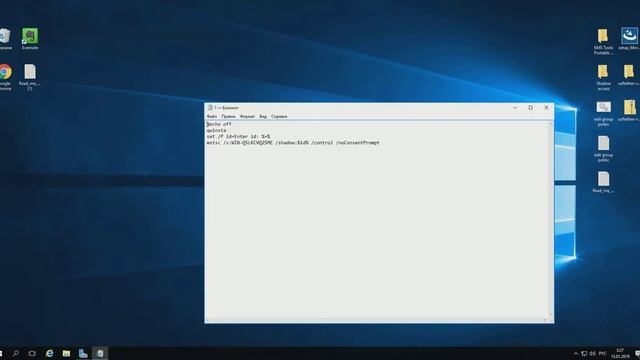
Task: Switch input language РУС indicator
Action: (602, 353)
